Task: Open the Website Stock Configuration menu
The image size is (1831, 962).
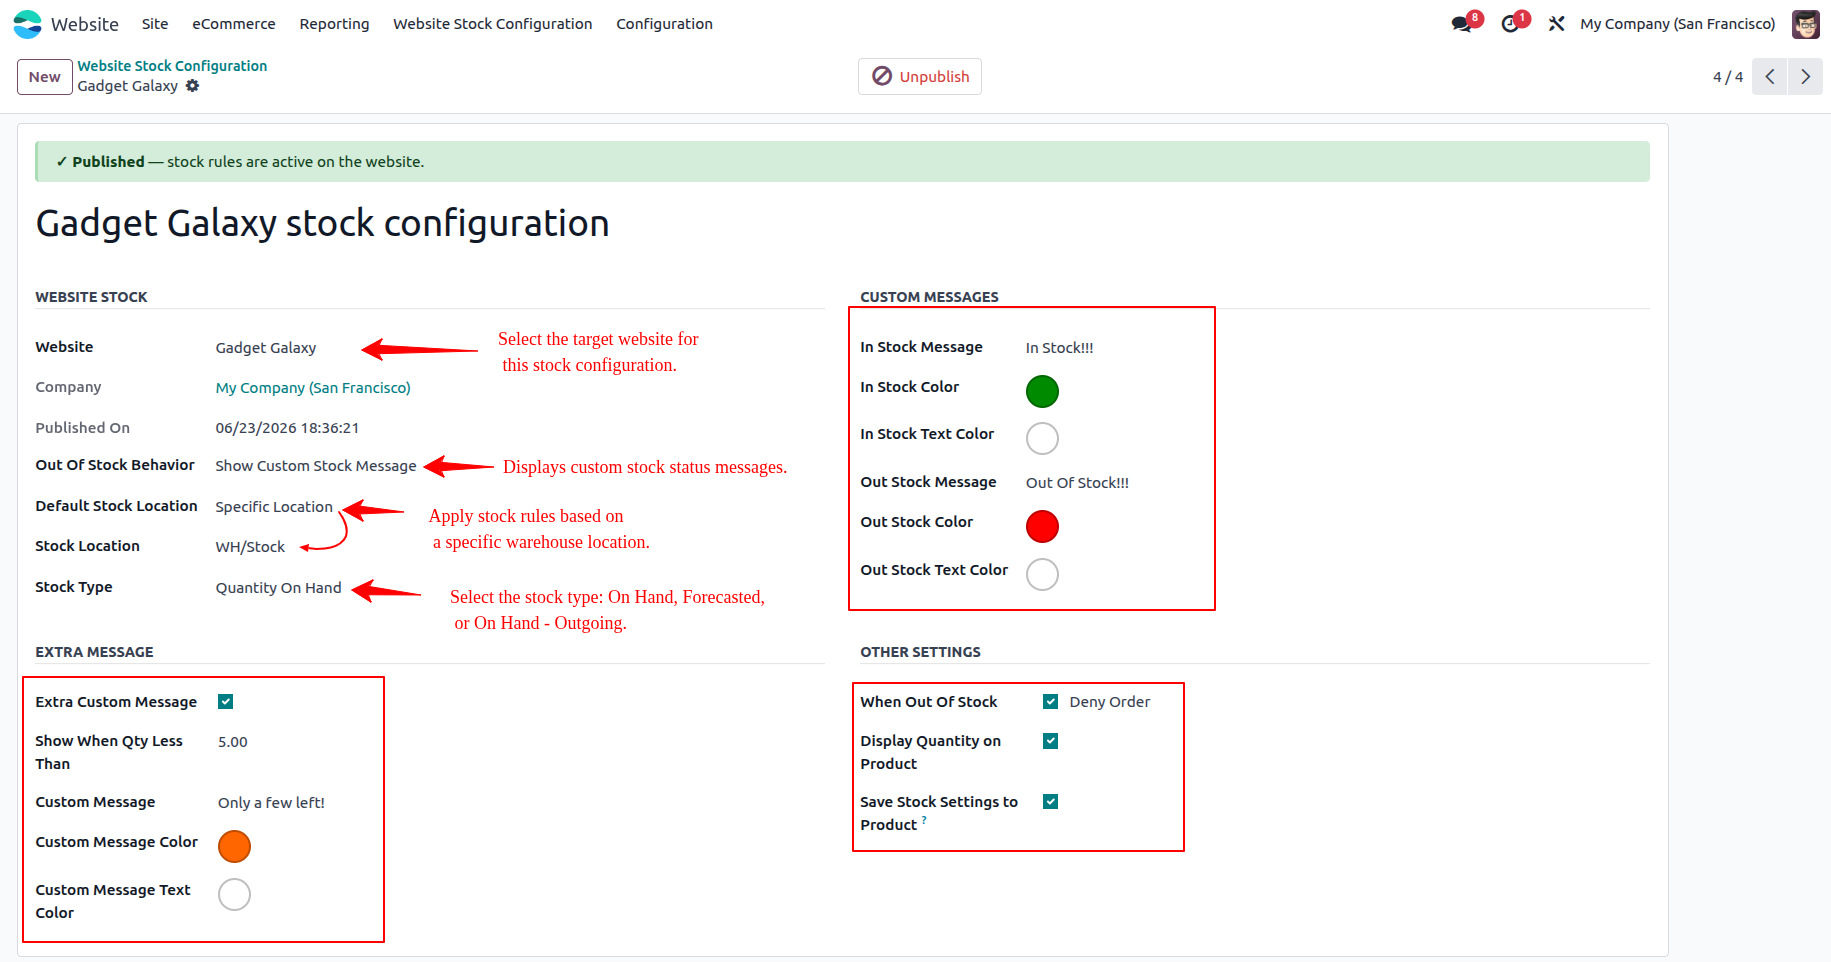Action: coord(492,24)
